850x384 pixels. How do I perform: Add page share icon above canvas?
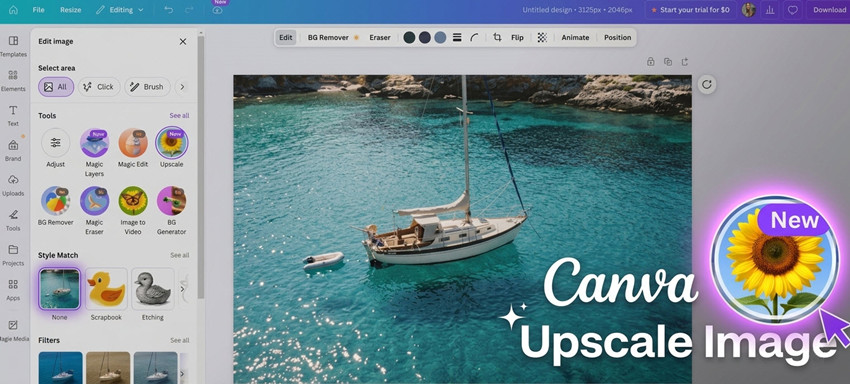click(x=685, y=62)
